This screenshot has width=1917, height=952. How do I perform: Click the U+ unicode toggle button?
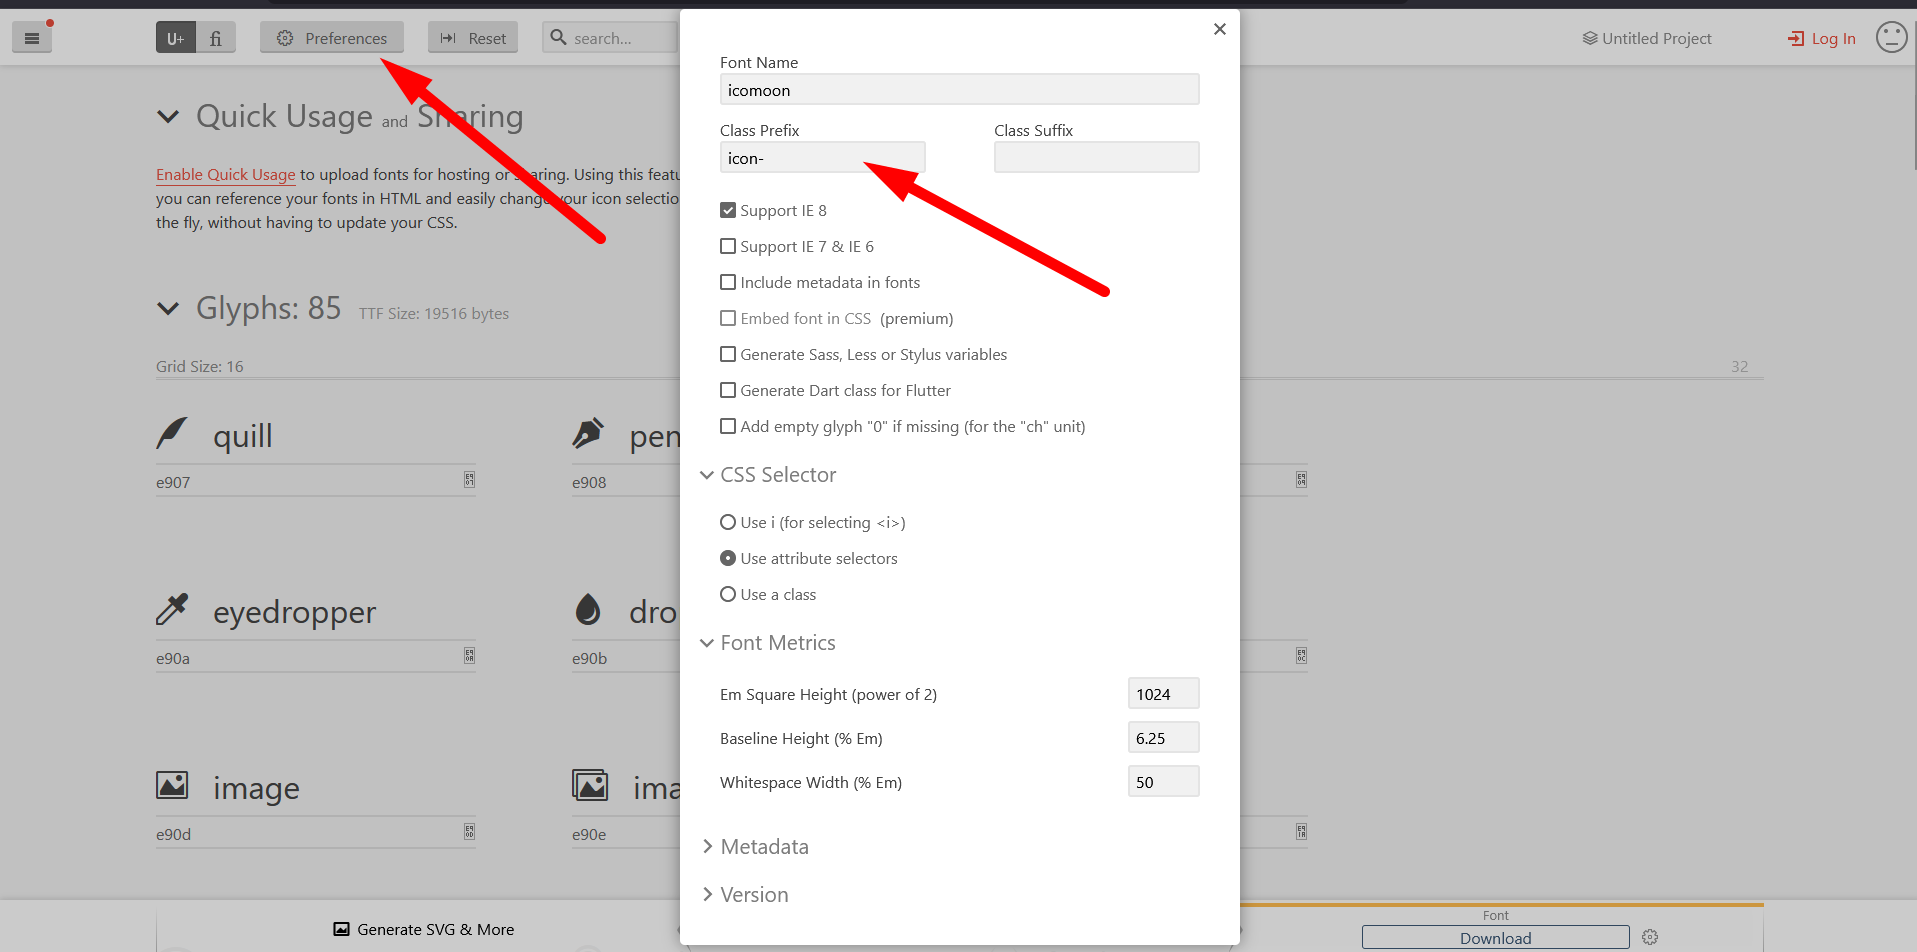tap(176, 38)
